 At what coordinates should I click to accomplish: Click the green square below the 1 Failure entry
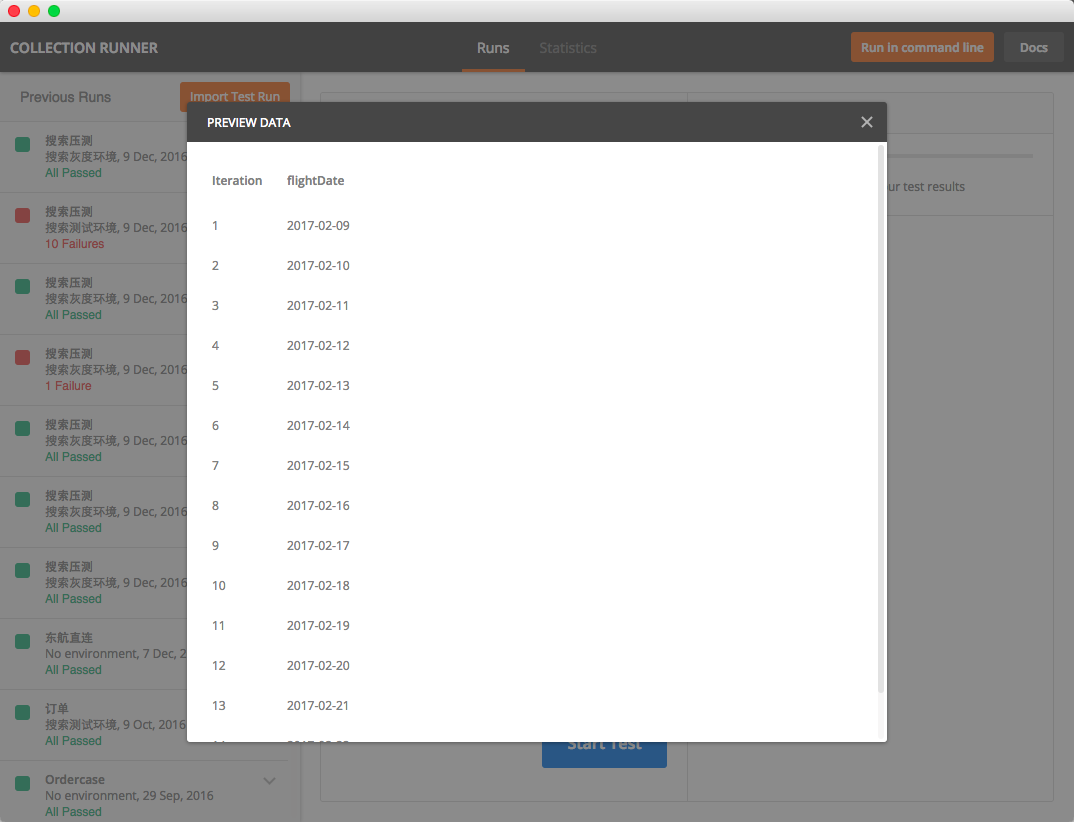[22, 428]
